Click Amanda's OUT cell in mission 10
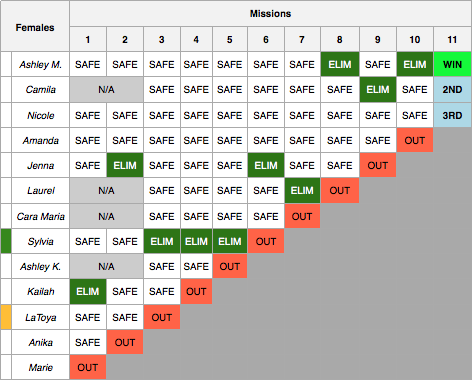The height and width of the screenshot is (380, 472). click(x=415, y=140)
